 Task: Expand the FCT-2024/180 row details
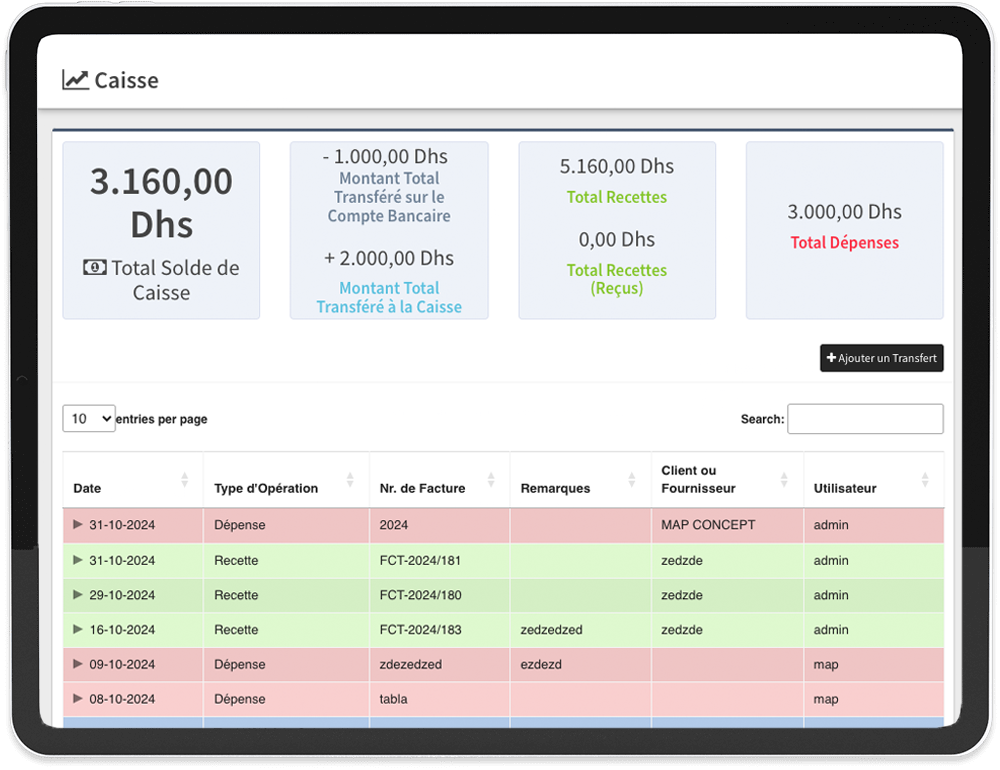(78, 595)
